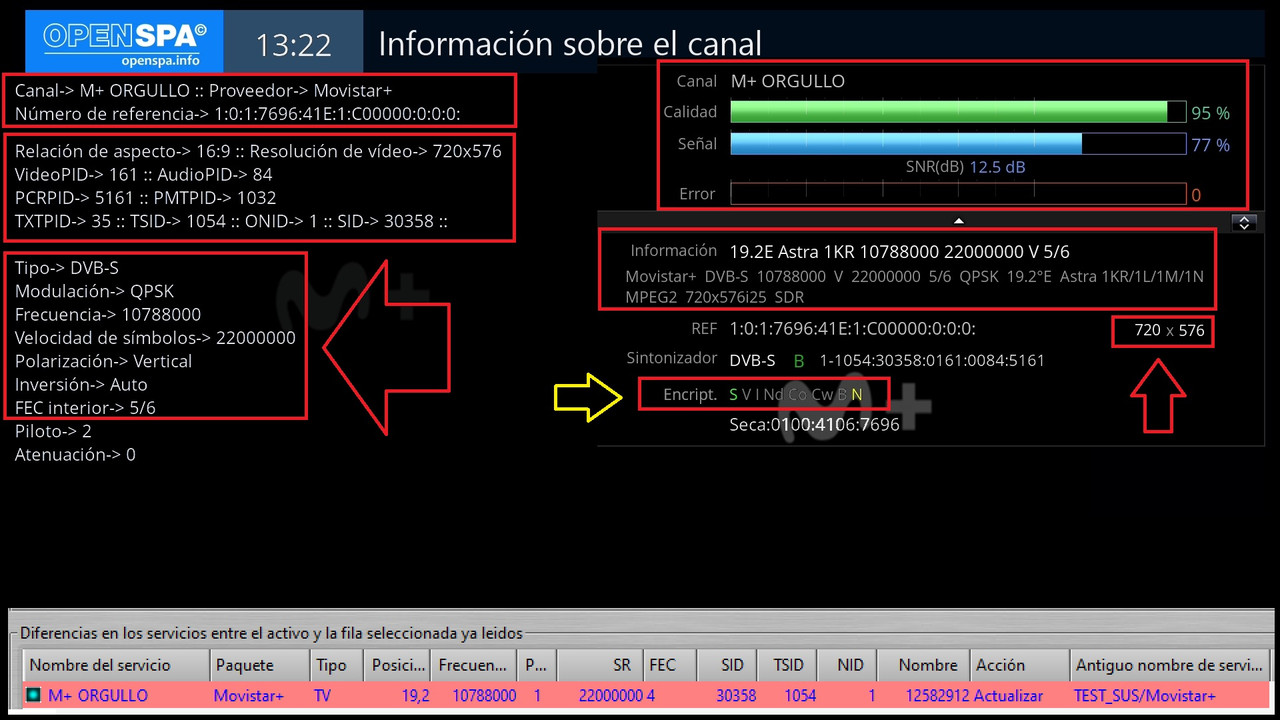Click 'Polarización-> Vertical' line
The width and height of the screenshot is (1280, 720).
103,361
